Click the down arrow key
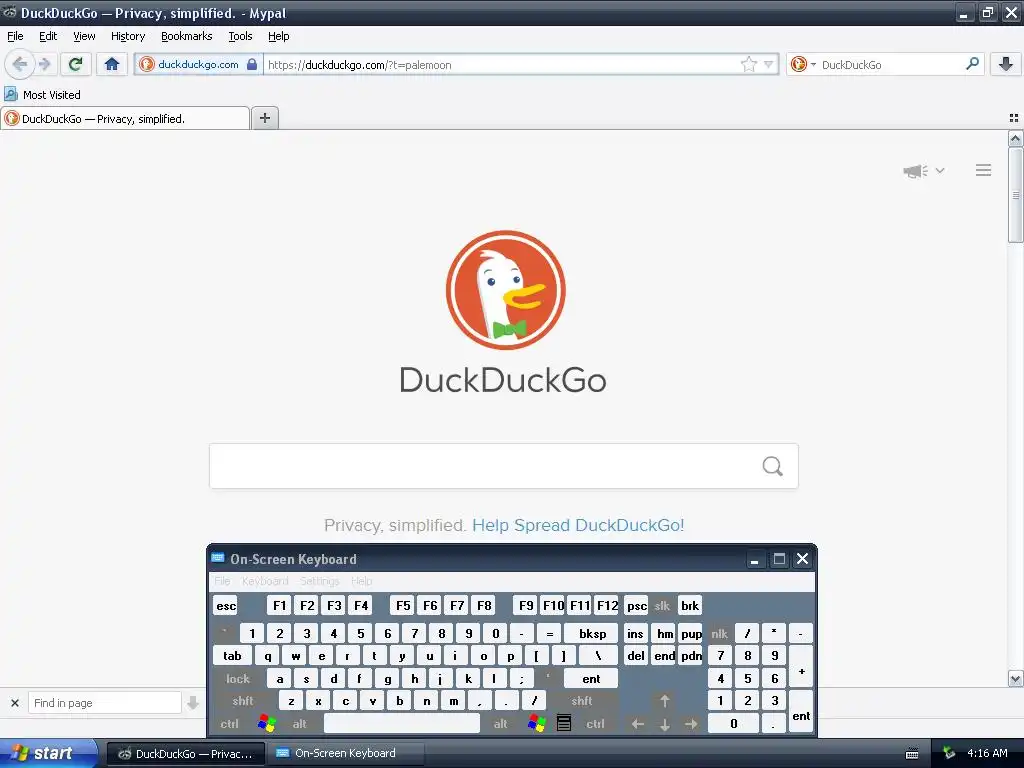The width and height of the screenshot is (1024, 768). (x=665, y=724)
